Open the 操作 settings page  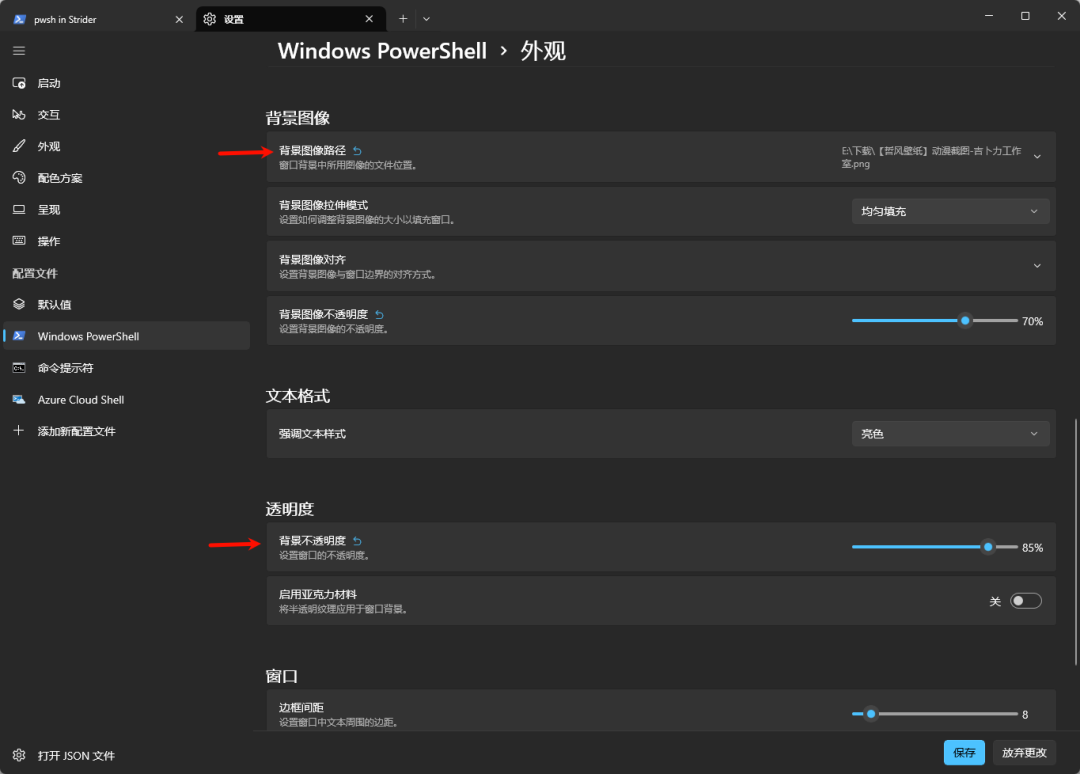127,242
